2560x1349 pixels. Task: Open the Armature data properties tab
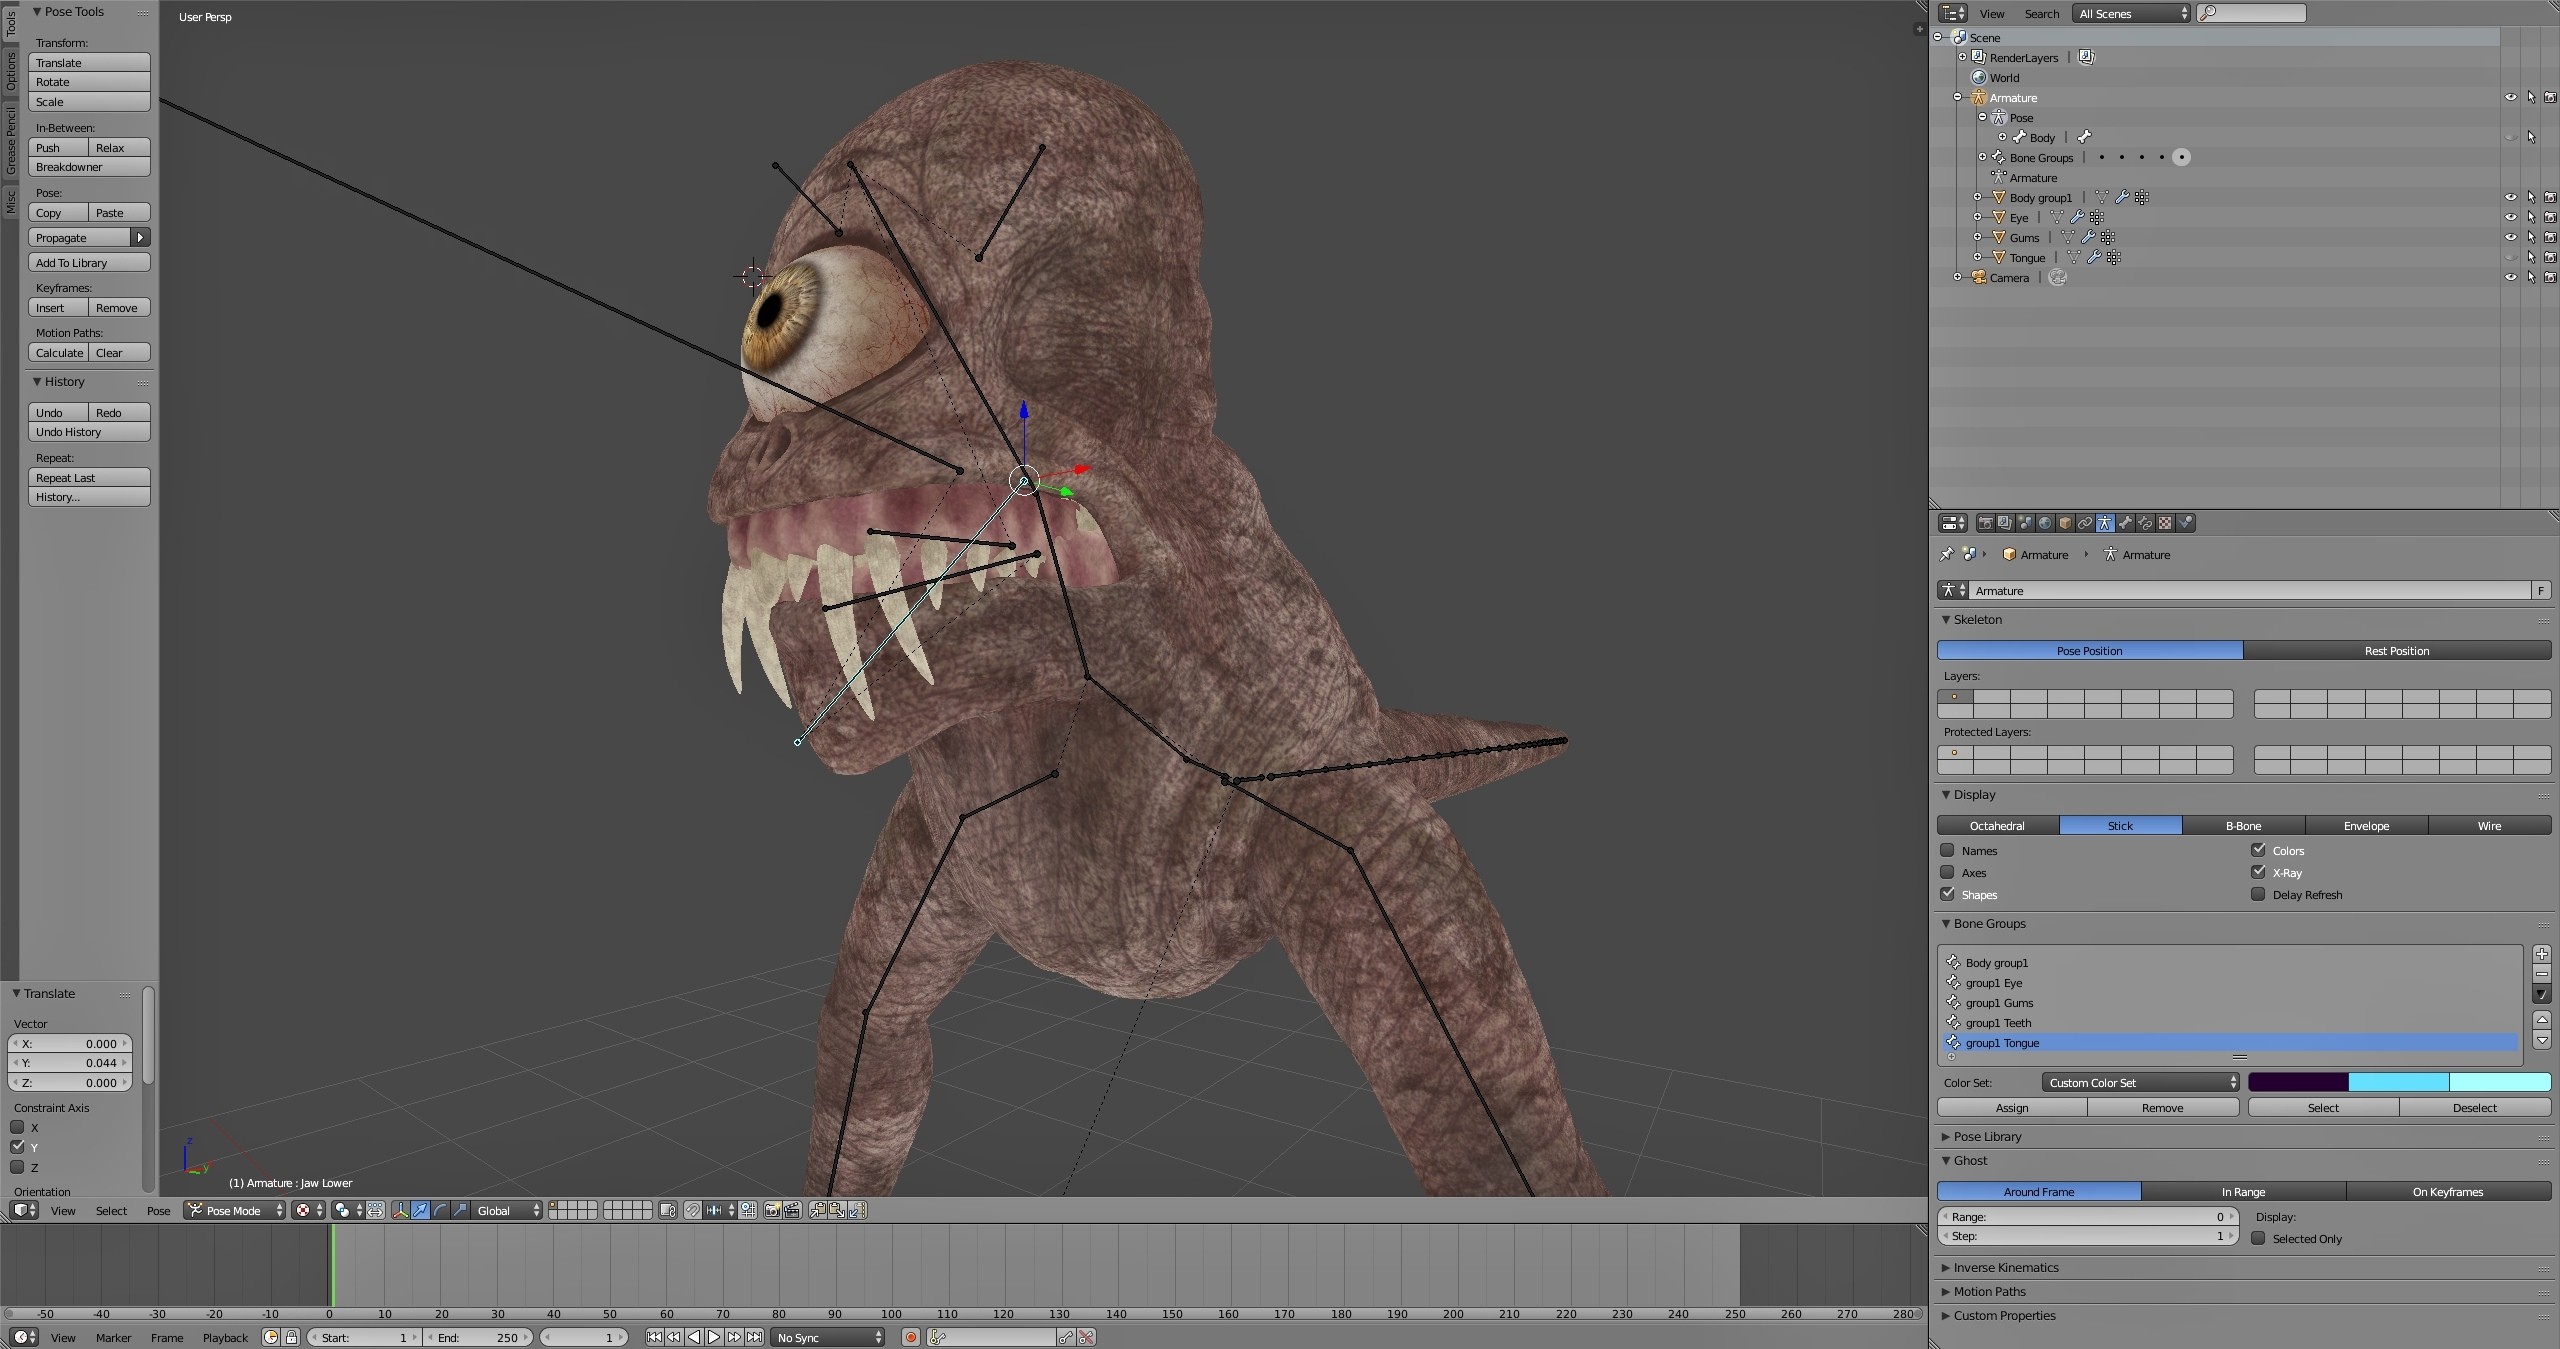point(2105,523)
